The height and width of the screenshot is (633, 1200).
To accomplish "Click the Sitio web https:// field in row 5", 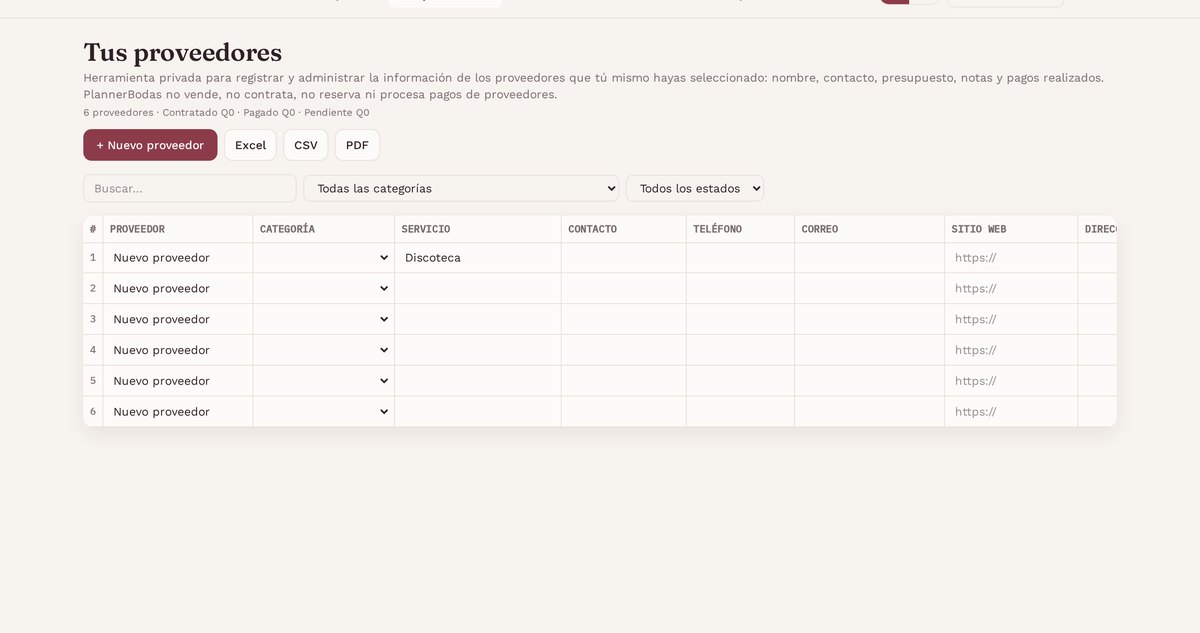I will [1011, 381].
